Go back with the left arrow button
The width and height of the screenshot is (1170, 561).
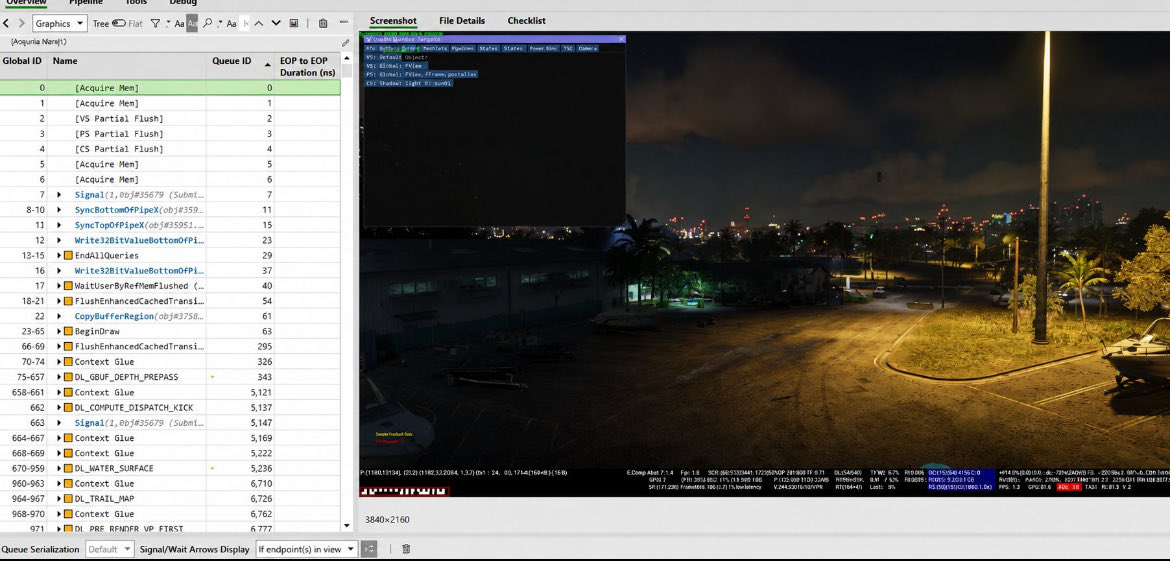click(x=6, y=24)
